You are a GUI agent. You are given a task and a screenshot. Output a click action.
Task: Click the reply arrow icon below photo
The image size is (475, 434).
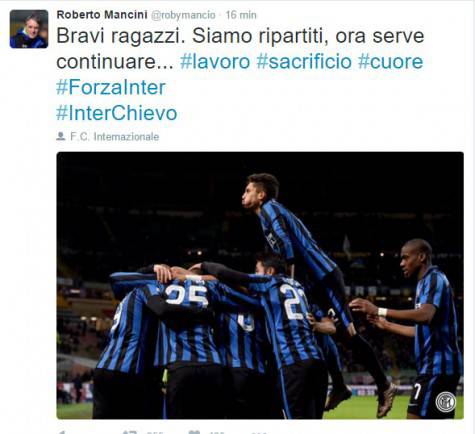62,432
